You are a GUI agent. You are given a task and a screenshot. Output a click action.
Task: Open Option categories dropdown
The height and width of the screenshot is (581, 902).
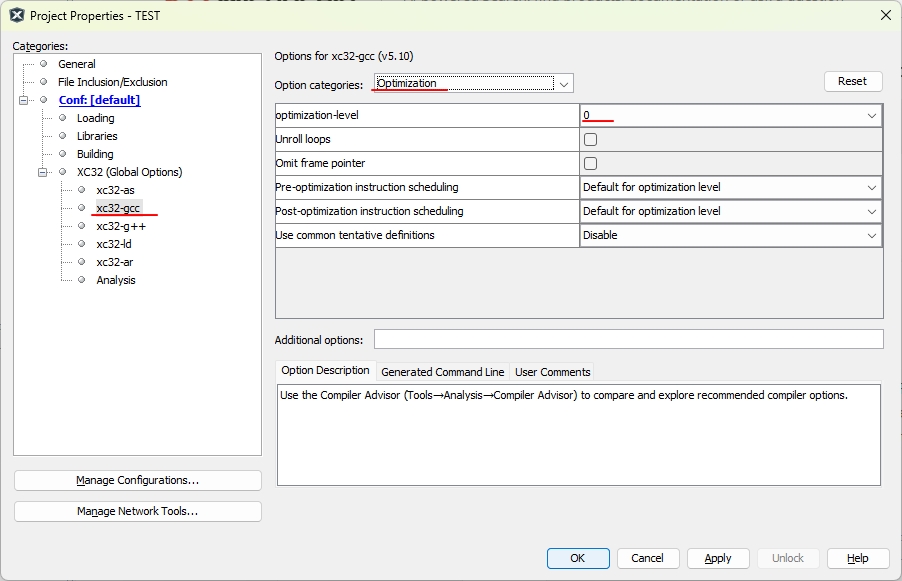(x=473, y=83)
